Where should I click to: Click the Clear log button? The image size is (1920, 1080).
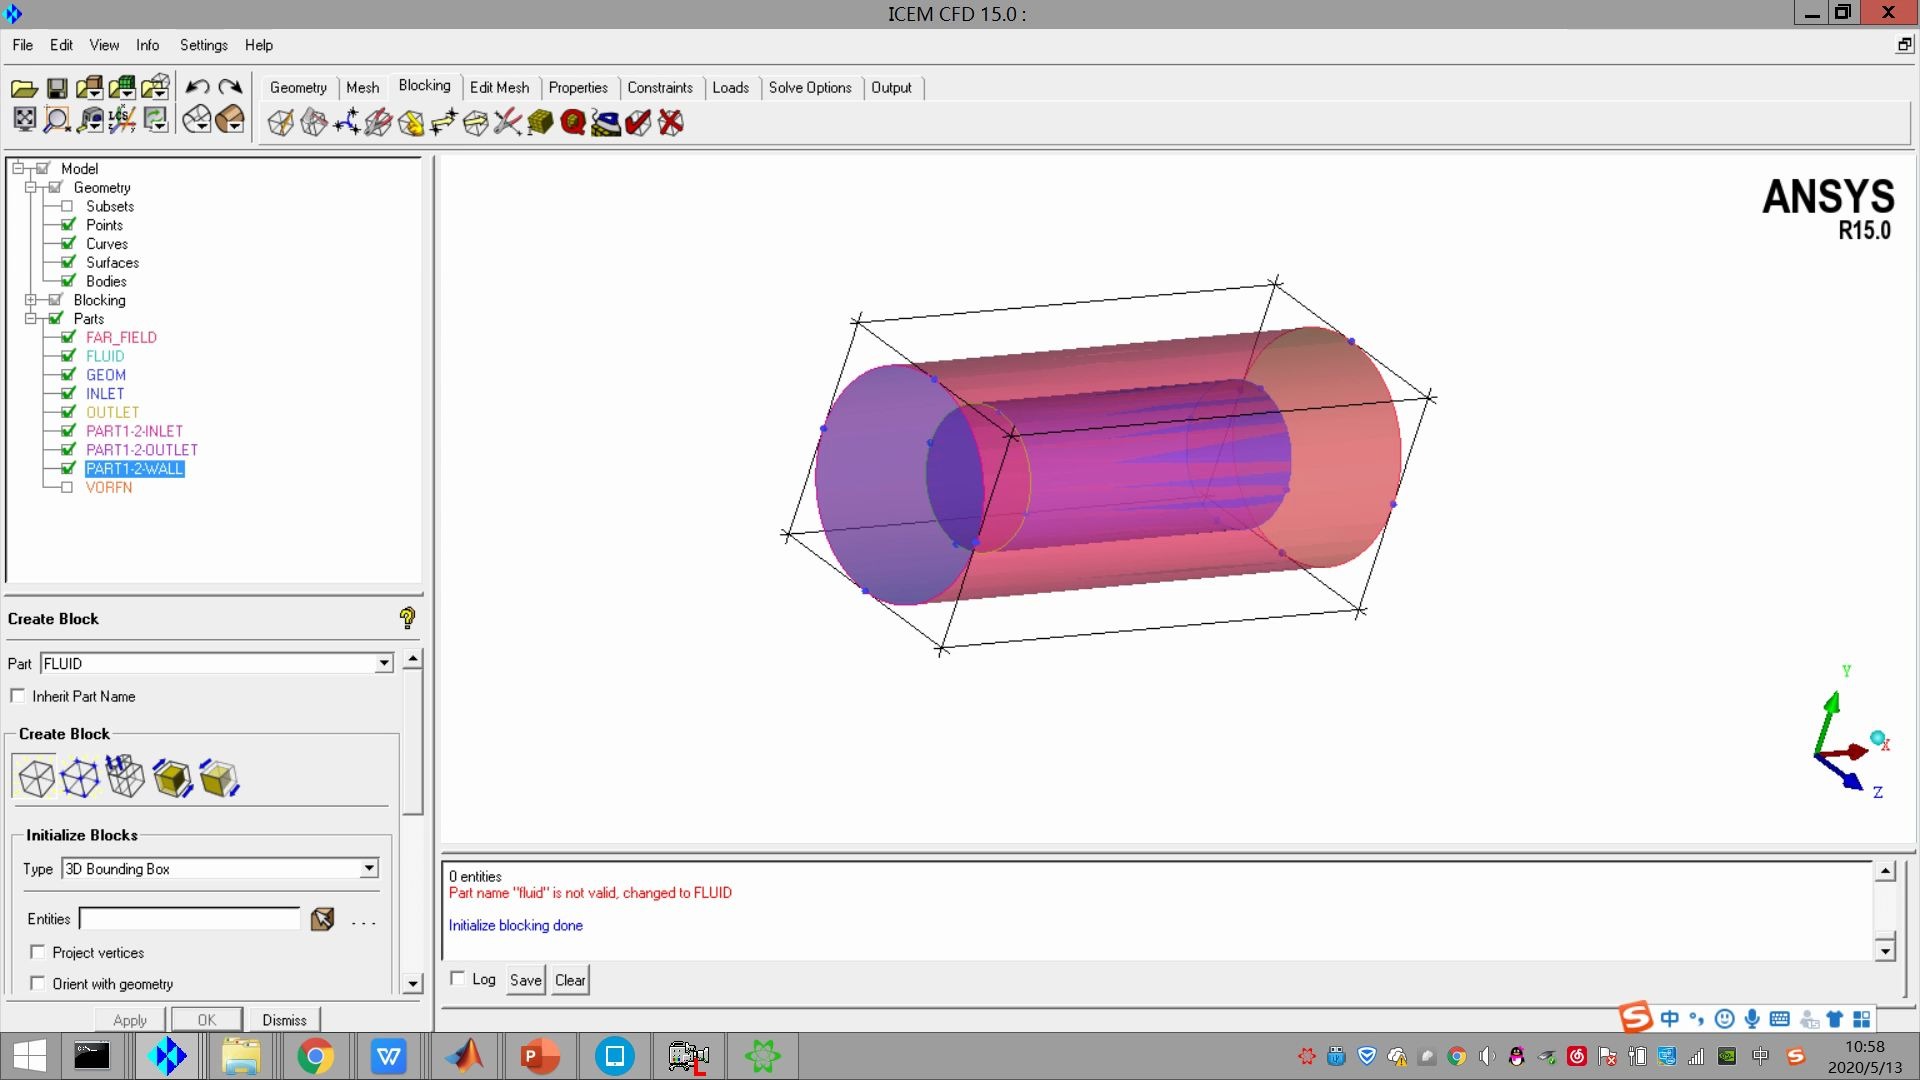(x=570, y=980)
